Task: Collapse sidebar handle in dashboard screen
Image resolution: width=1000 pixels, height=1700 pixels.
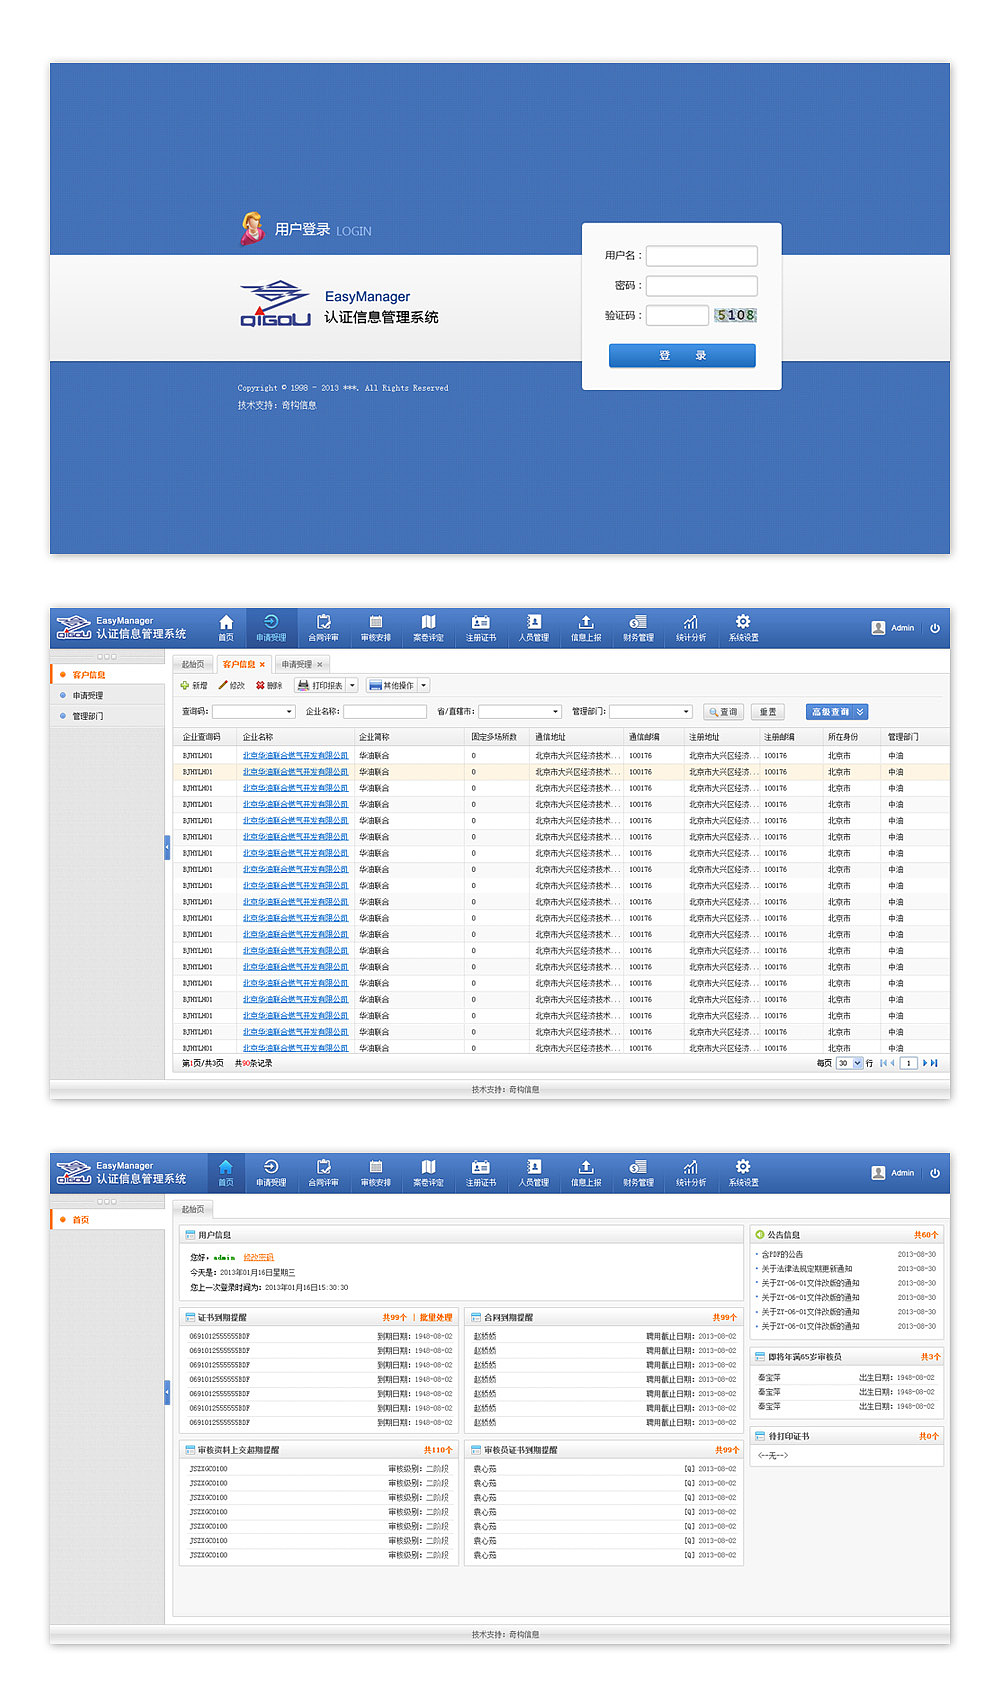Action: tap(167, 1393)
